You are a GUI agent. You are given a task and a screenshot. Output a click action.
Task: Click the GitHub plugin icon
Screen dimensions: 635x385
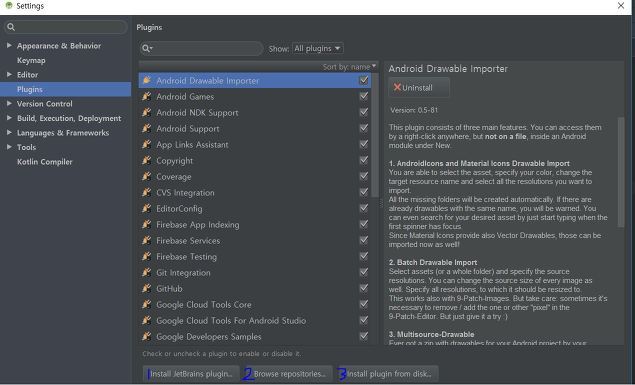(147, 288)
